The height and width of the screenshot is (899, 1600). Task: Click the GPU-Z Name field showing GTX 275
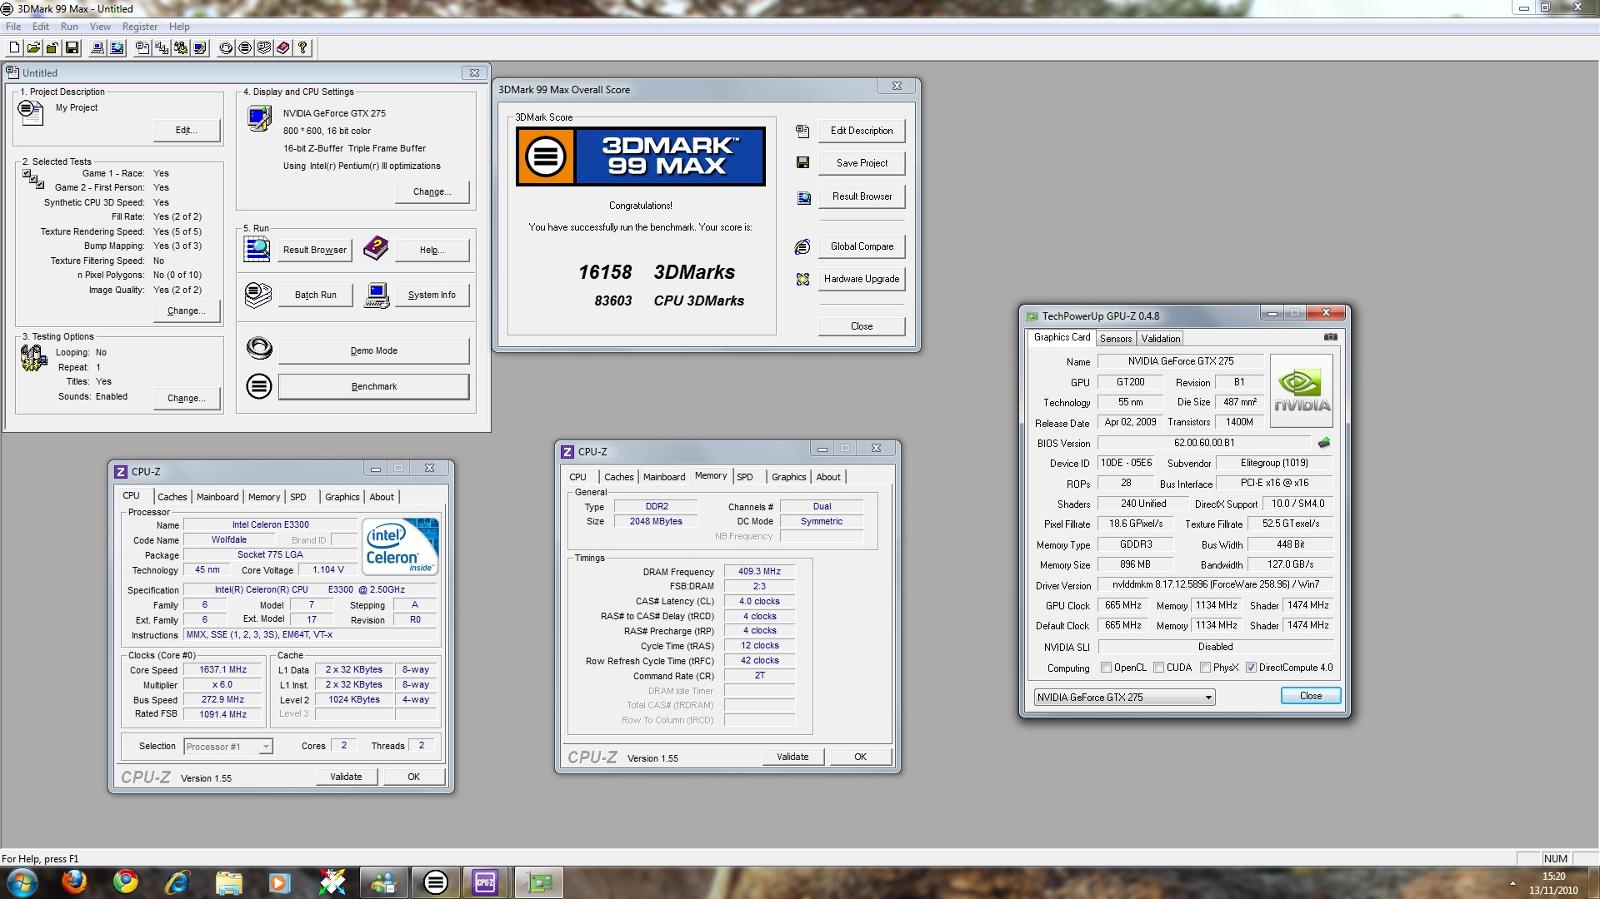pos(1180,362)
